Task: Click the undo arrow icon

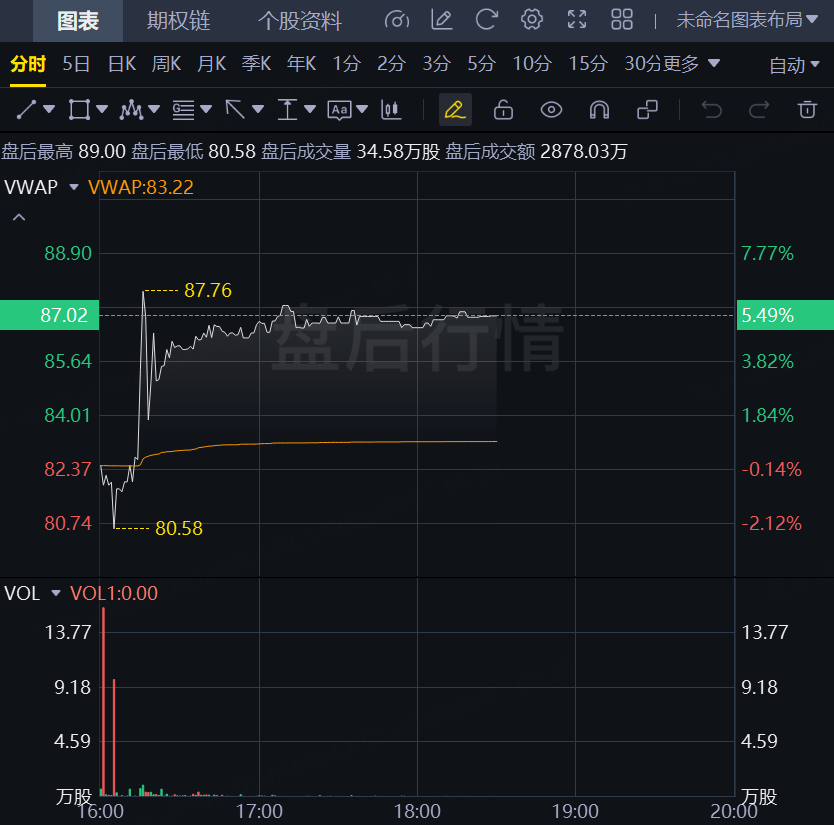Action: [711, 109]
